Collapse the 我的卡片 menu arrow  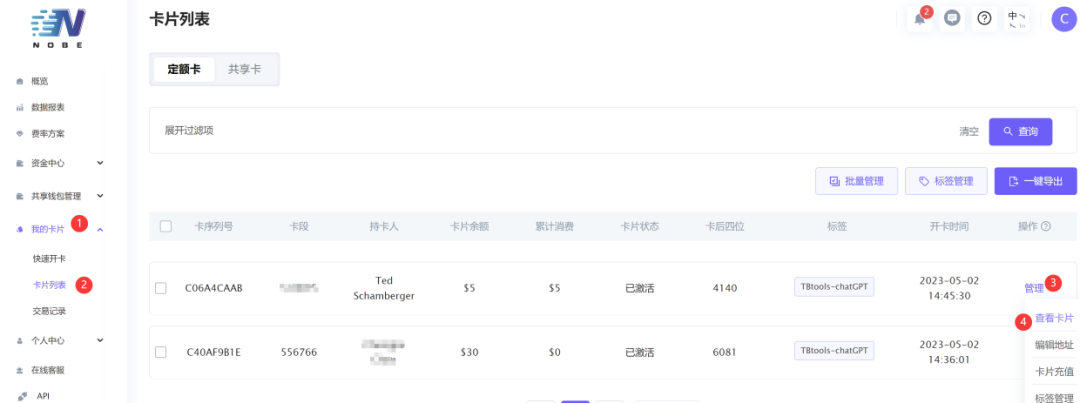100,229
